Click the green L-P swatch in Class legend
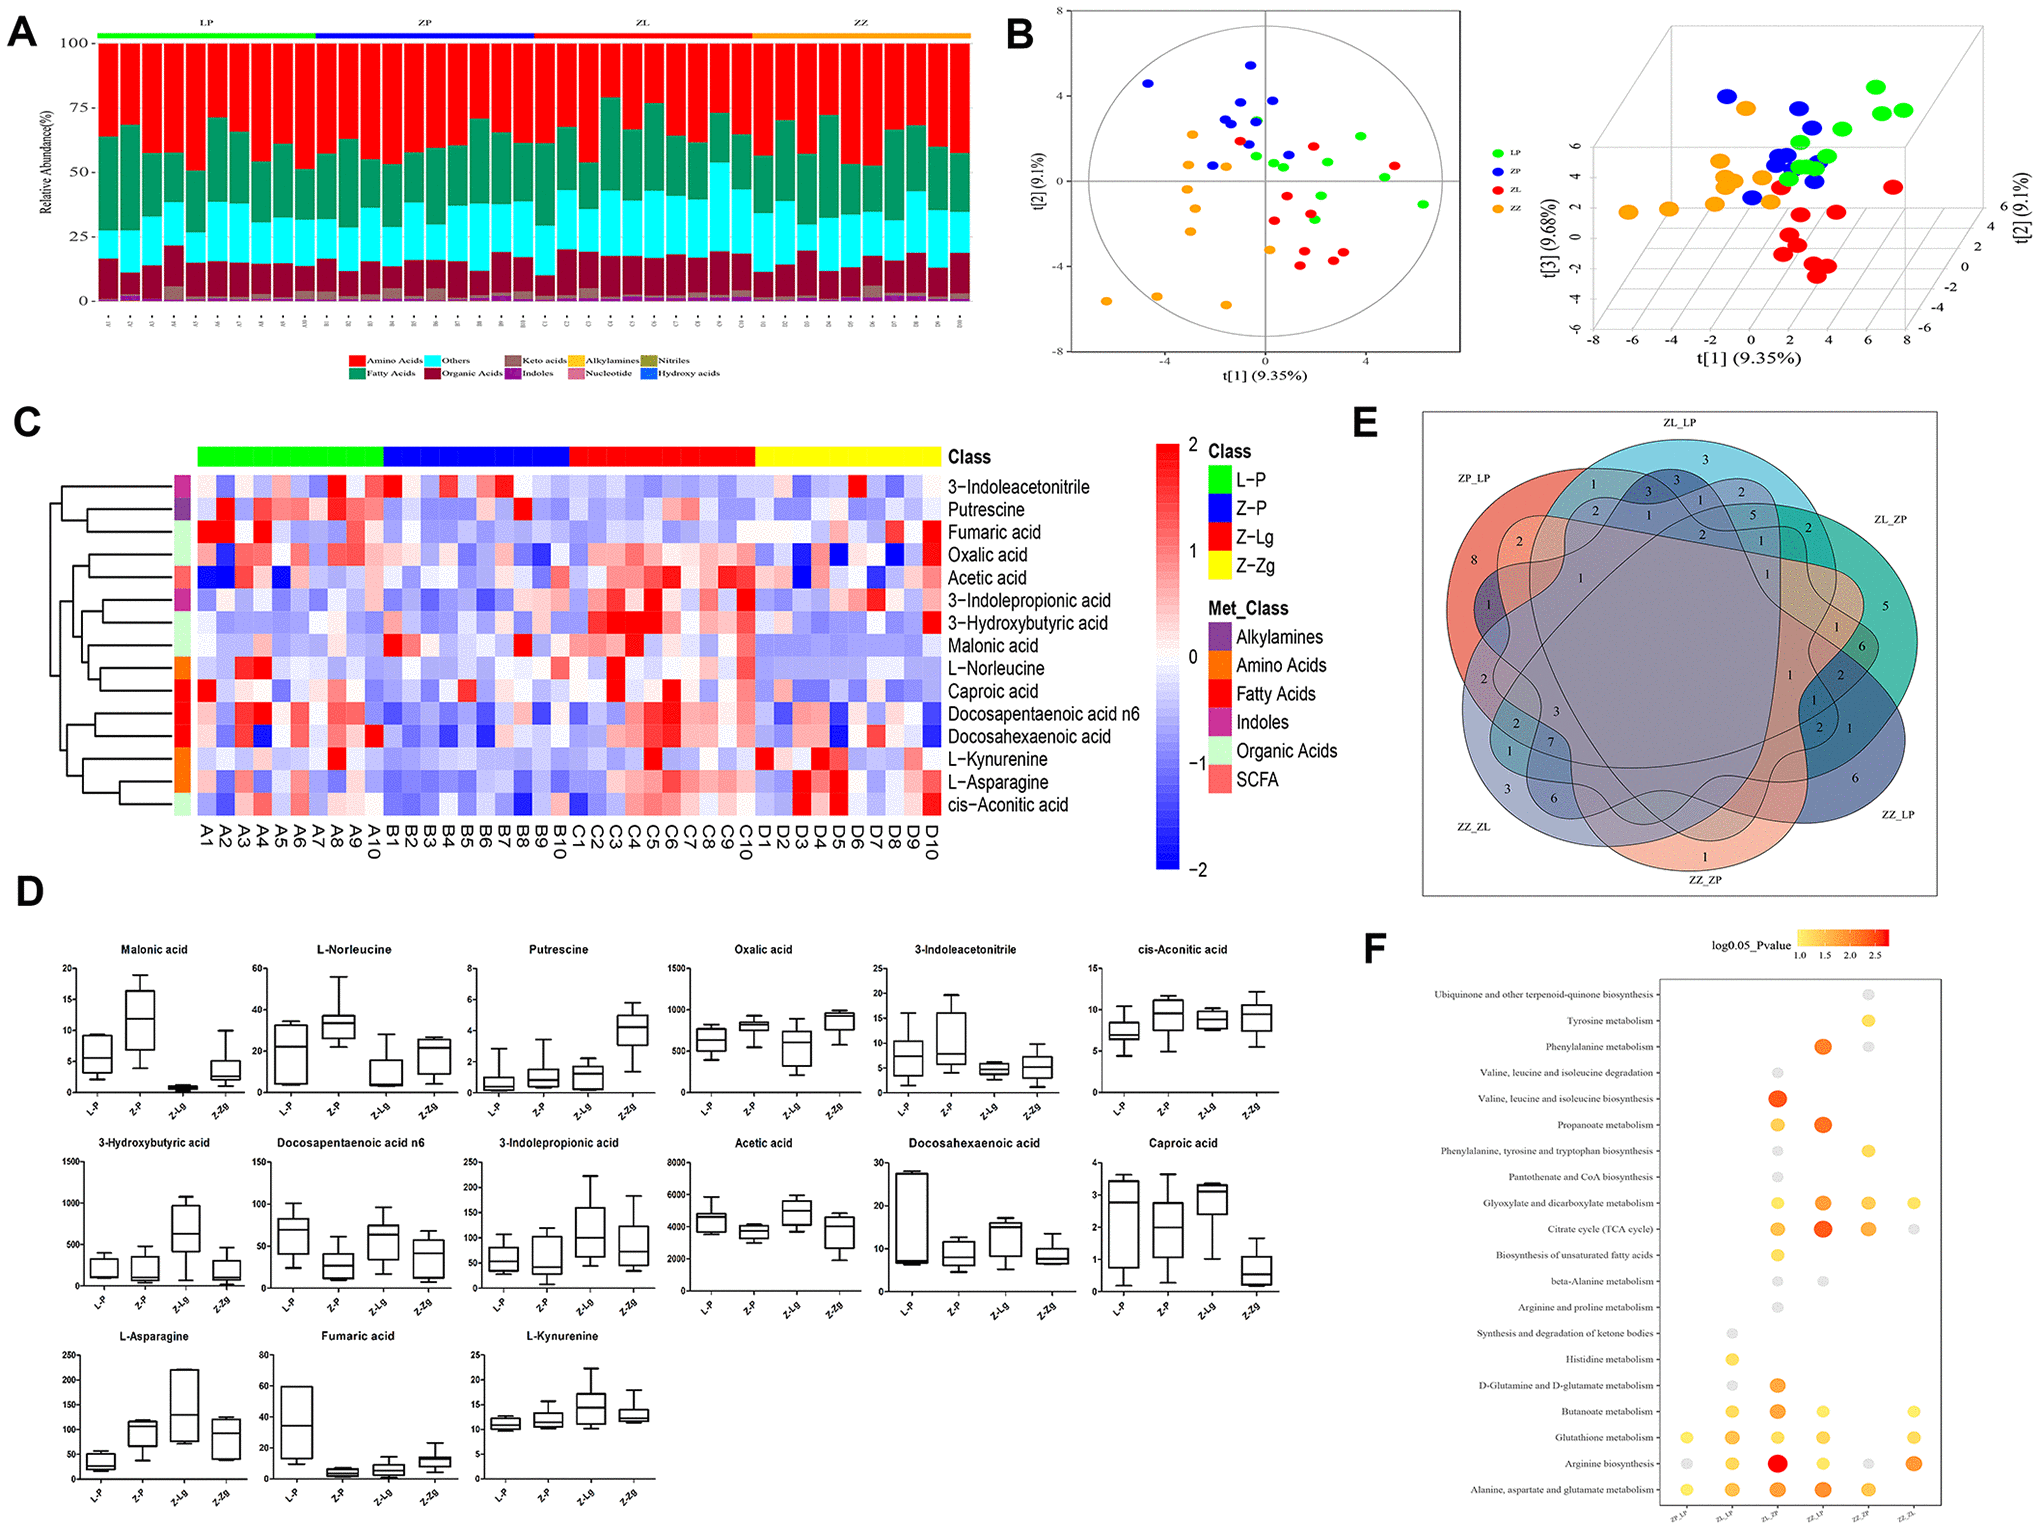Viewport: 2040px width, 1530px height. (1219, 479)
